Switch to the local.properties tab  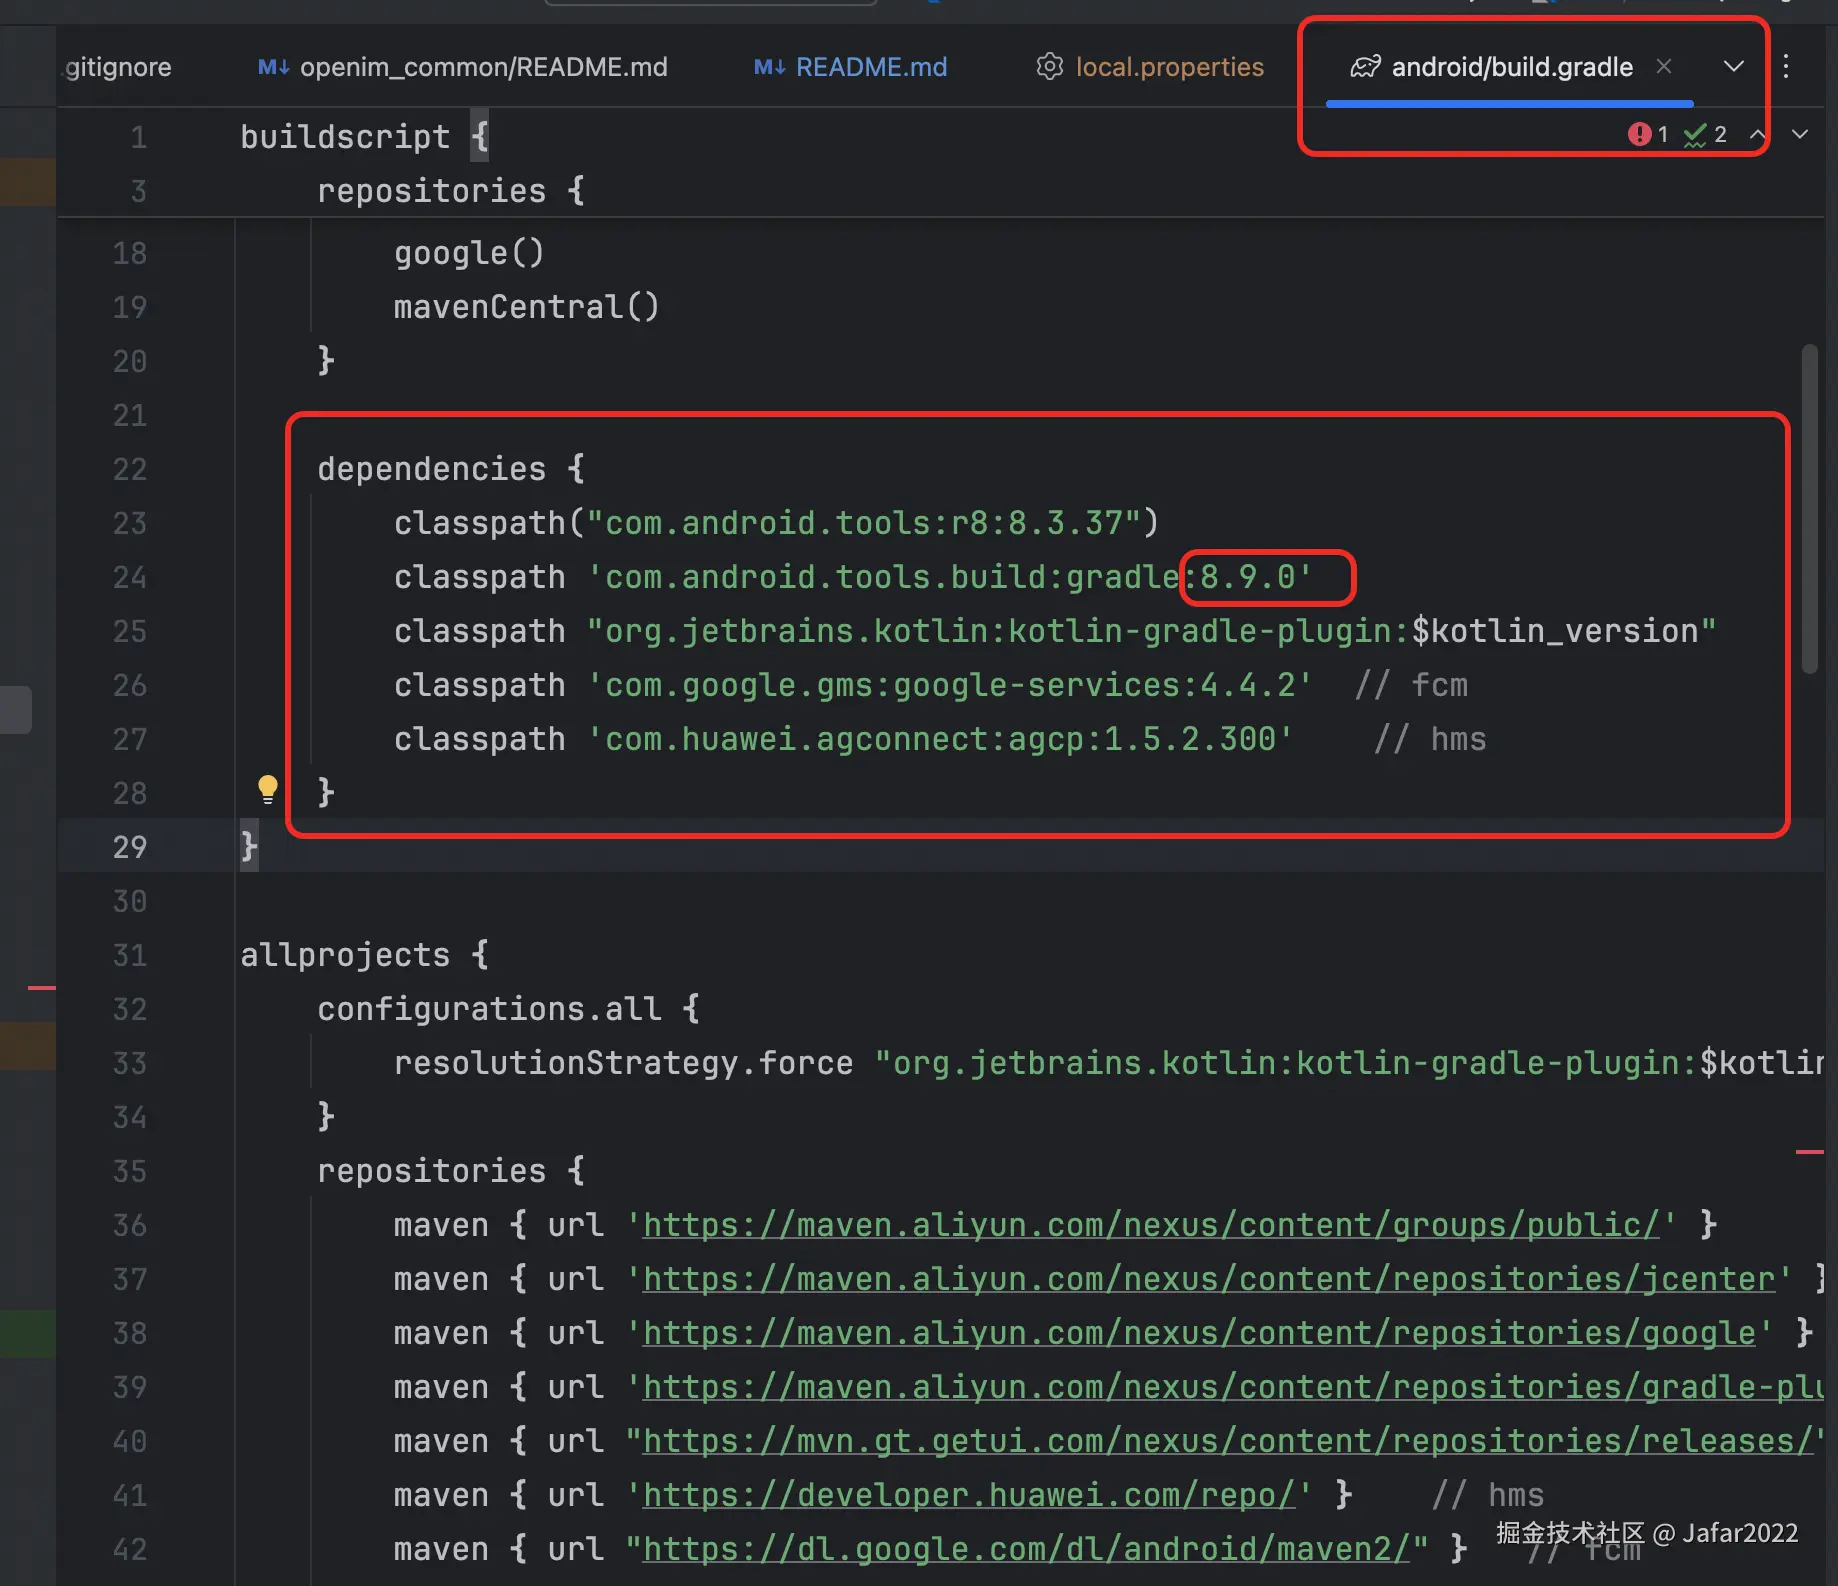[1150, 67]
